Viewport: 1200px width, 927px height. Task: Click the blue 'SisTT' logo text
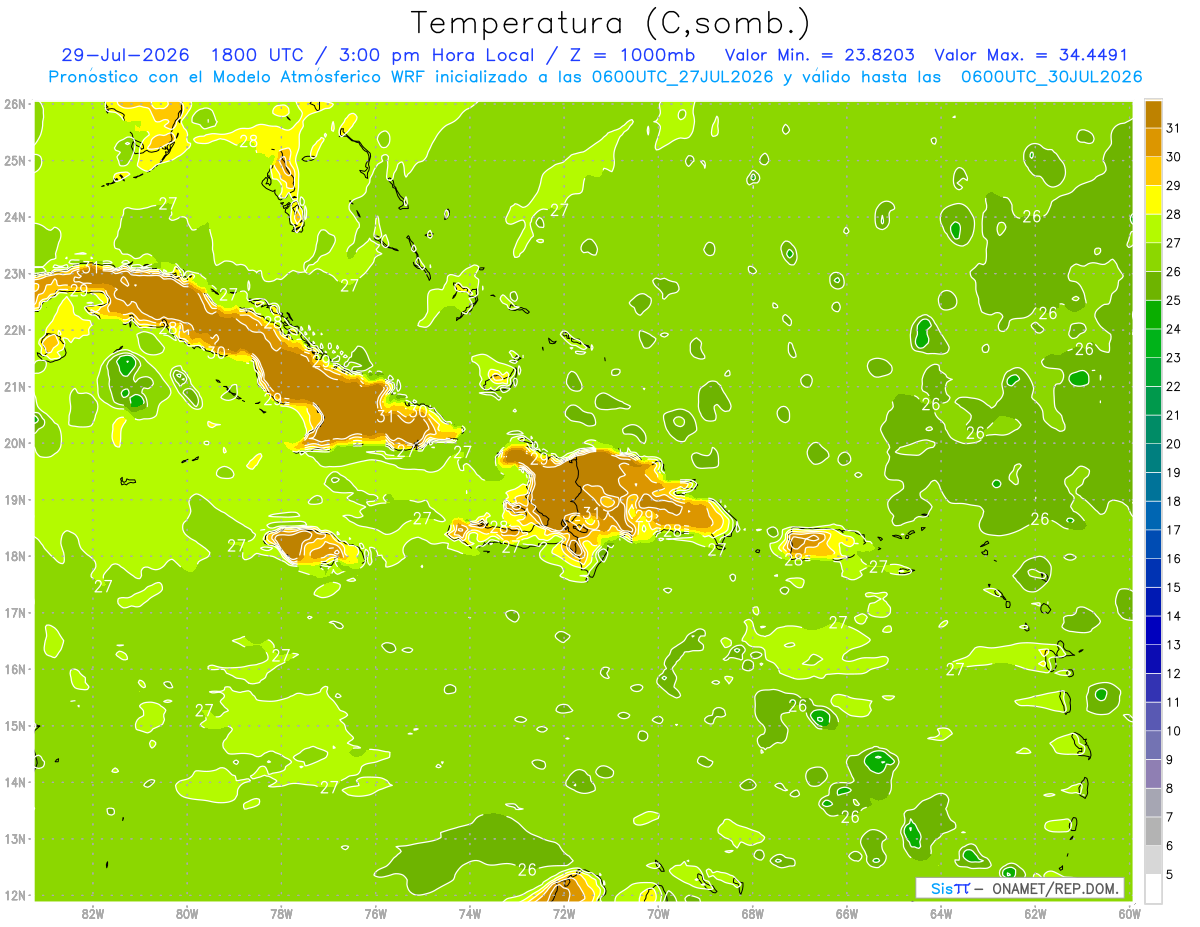tap(950, 888)
